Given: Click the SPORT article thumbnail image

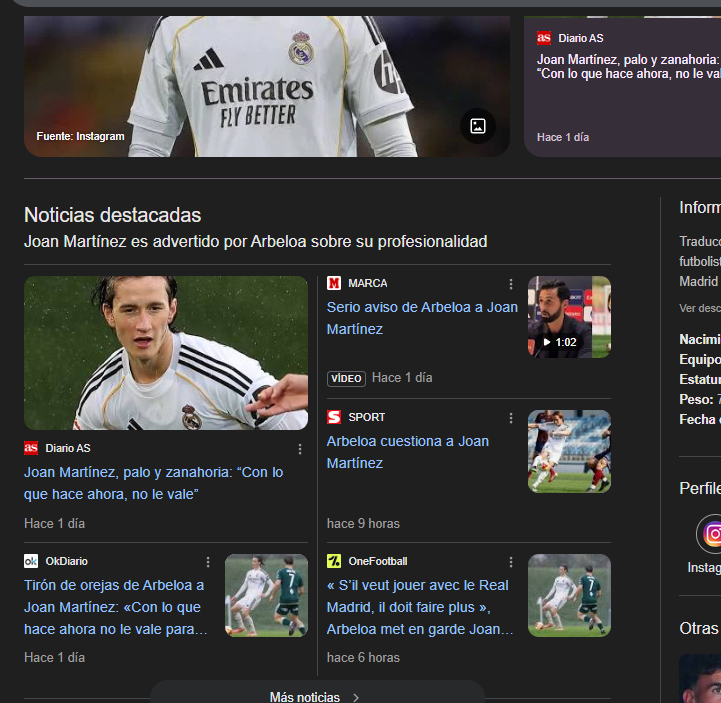Looking at the screenshot, I should (x=568, y=451).
